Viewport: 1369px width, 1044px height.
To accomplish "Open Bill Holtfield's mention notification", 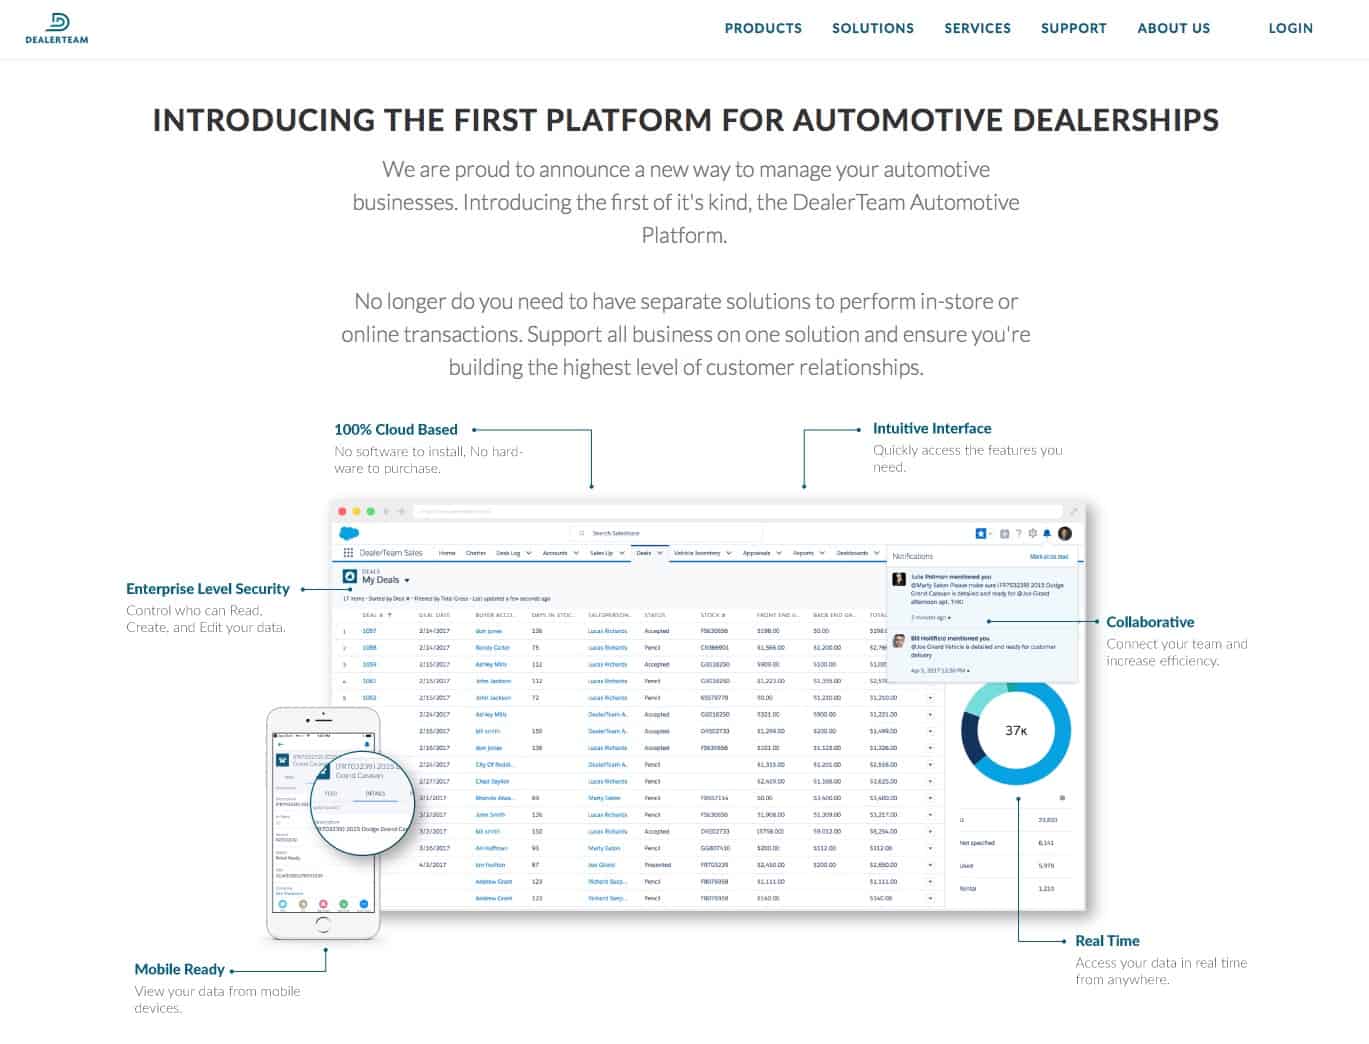I will 984,654.
